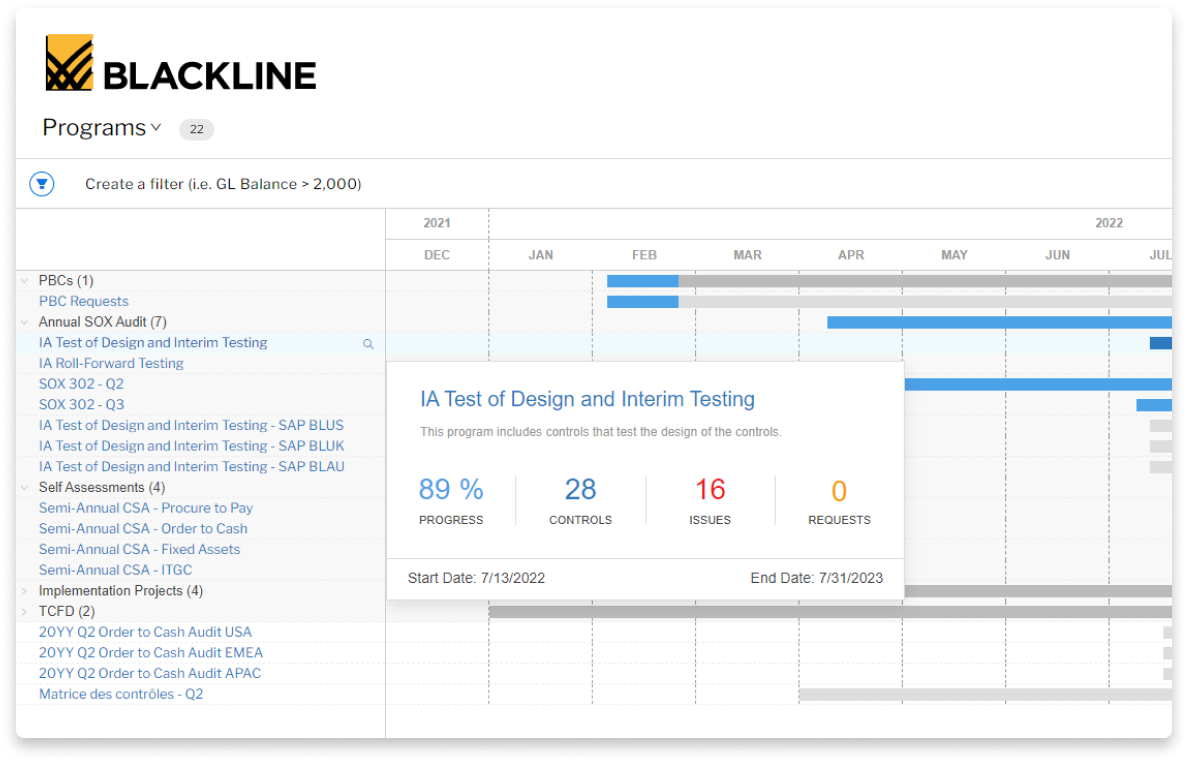Click the Annual SOX Audit timeline bar
The width and height of the screenshot is (1188, 762).
click(999, 323)
